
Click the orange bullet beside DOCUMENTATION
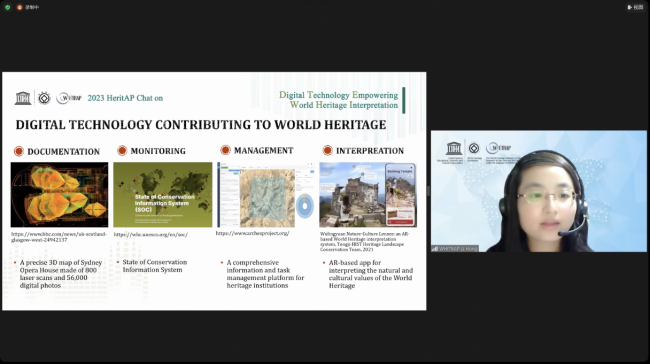[x=19, y=151]
